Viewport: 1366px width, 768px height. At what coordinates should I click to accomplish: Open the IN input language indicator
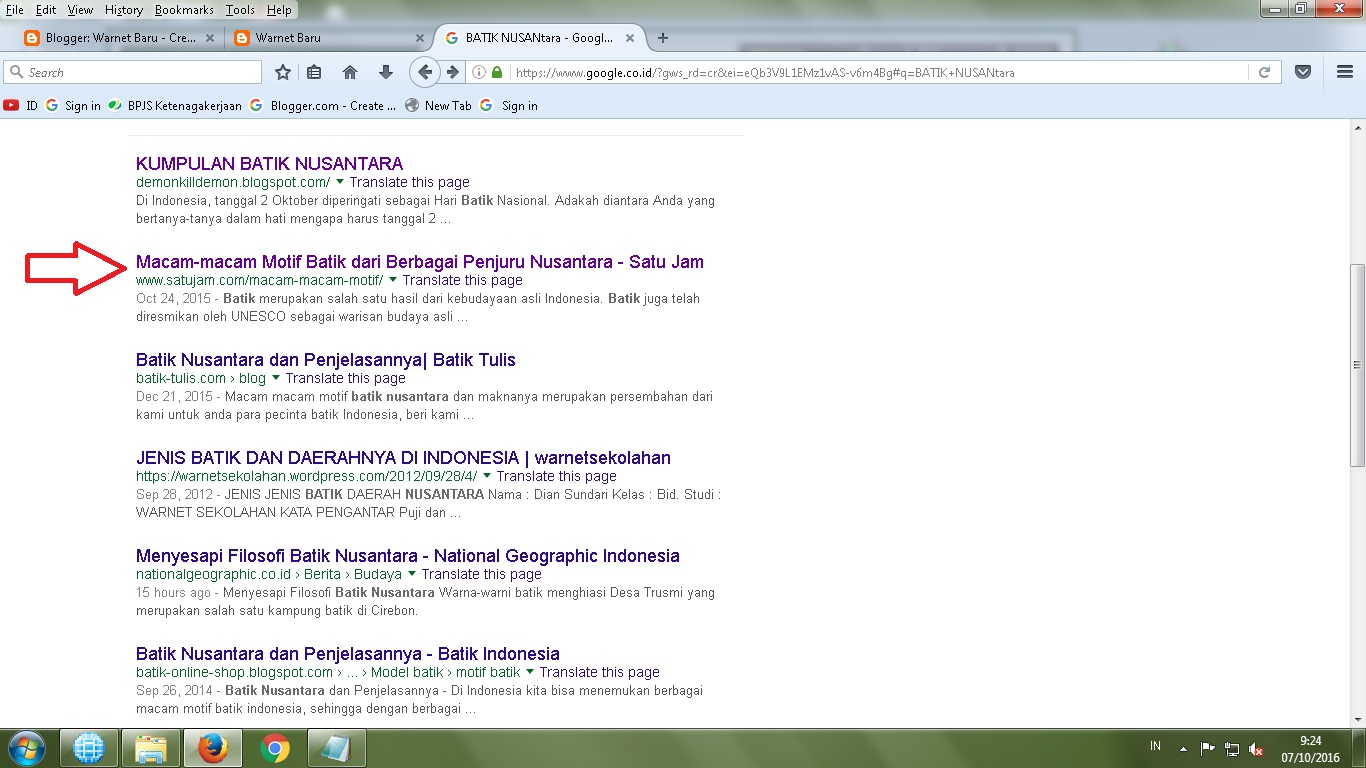coord(1156,746)
